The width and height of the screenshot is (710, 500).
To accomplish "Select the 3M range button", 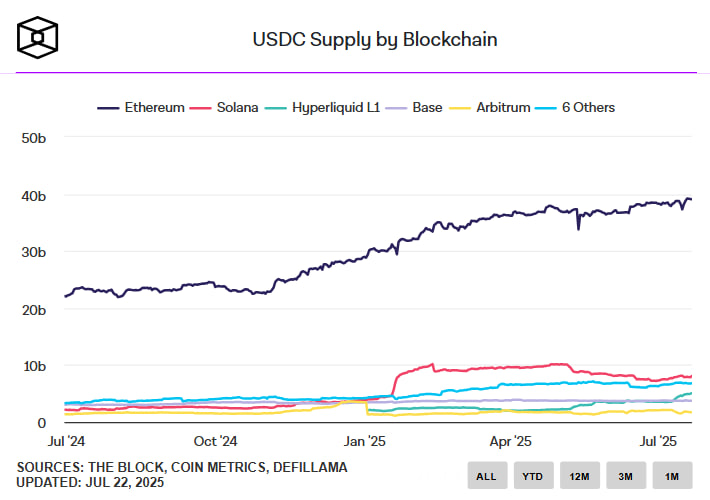I will coord(625,475).
